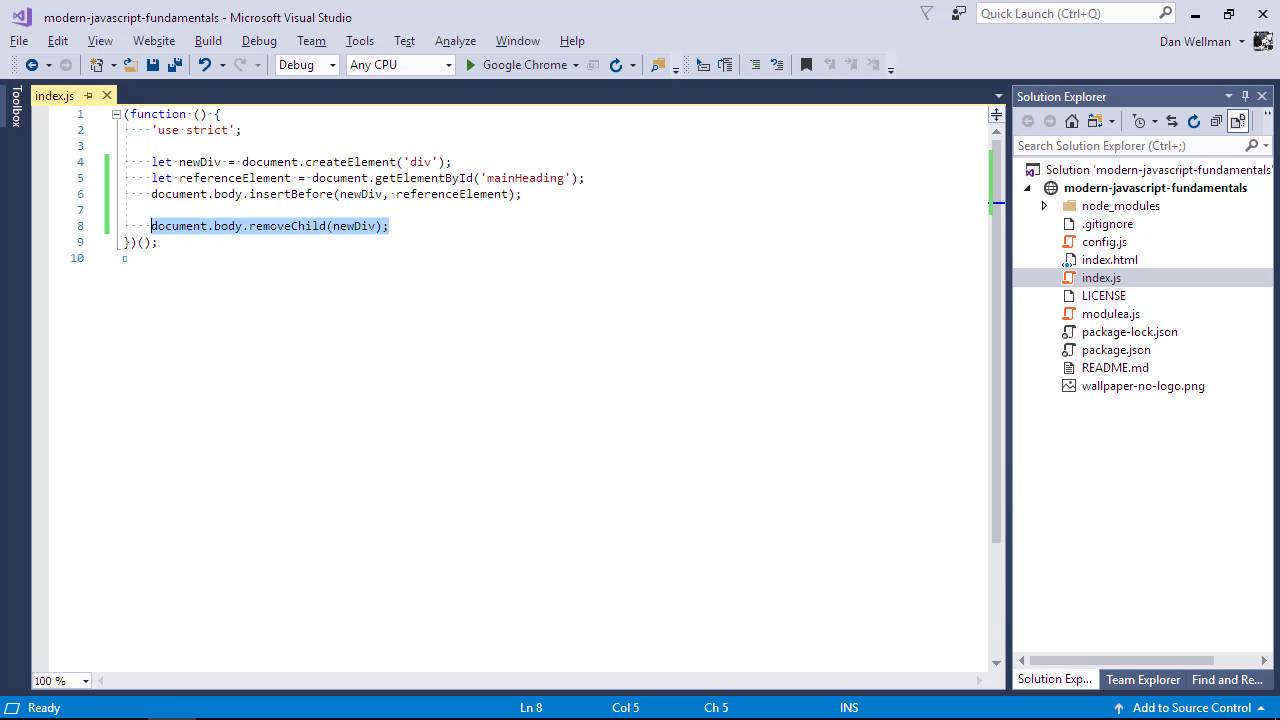Open the Undo history dropdown arrow
The image size is (1280, 720).
(221, 65)
